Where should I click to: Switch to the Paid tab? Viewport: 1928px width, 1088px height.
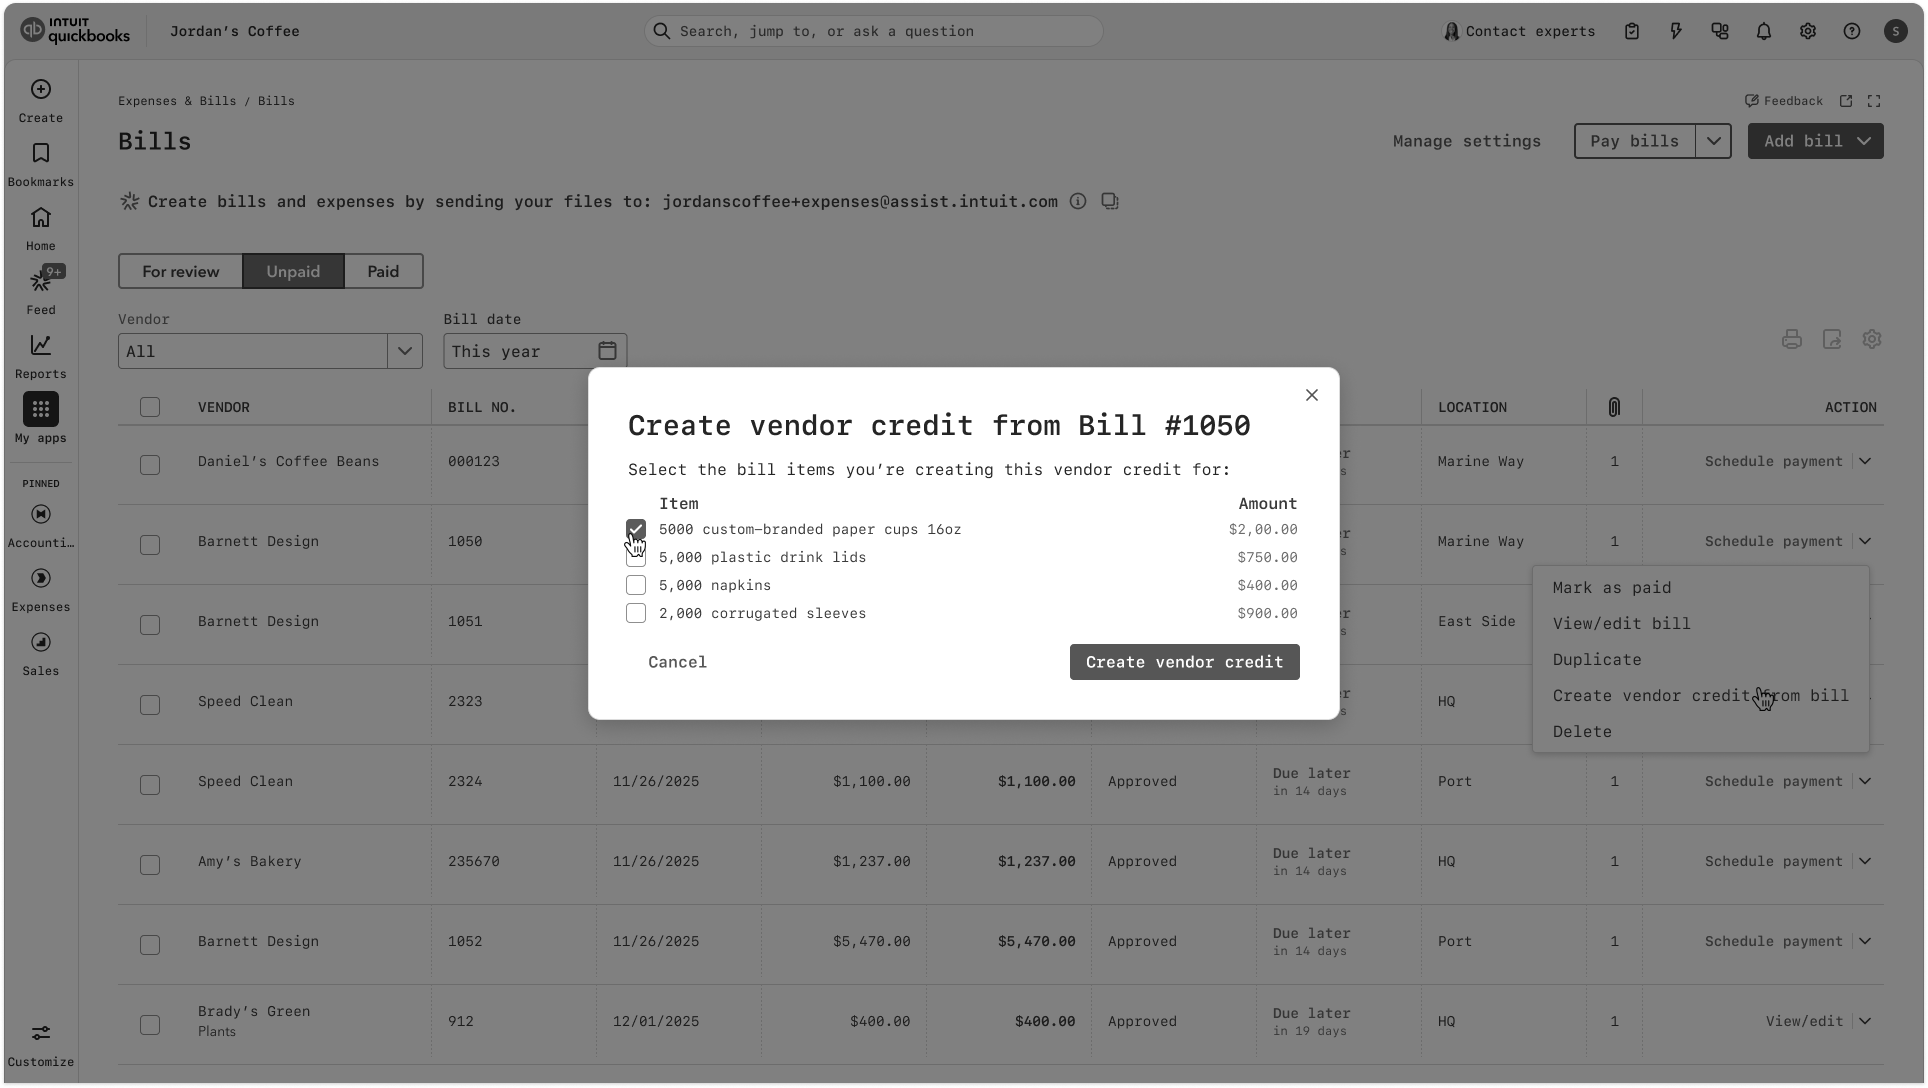click(x=383, y=271)
